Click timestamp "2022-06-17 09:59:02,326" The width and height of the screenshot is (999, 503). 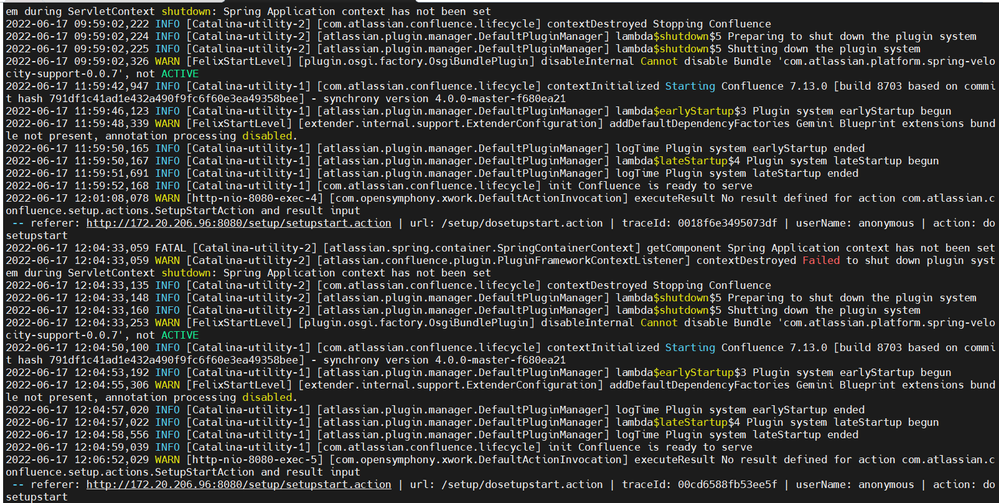77,61
